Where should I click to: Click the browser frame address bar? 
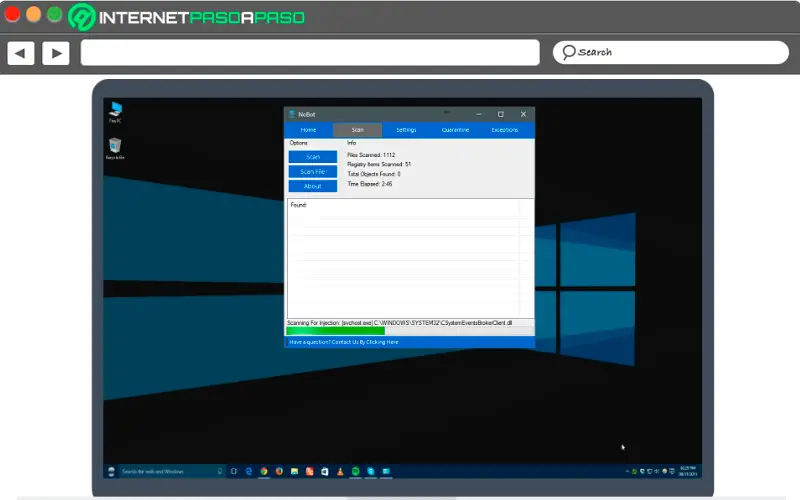point(310,53)
